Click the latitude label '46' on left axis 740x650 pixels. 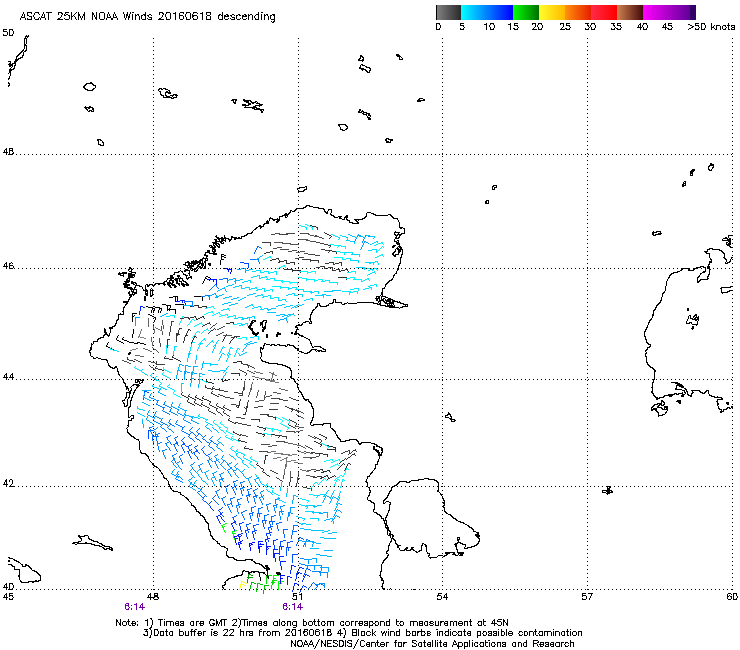point(8,266)
